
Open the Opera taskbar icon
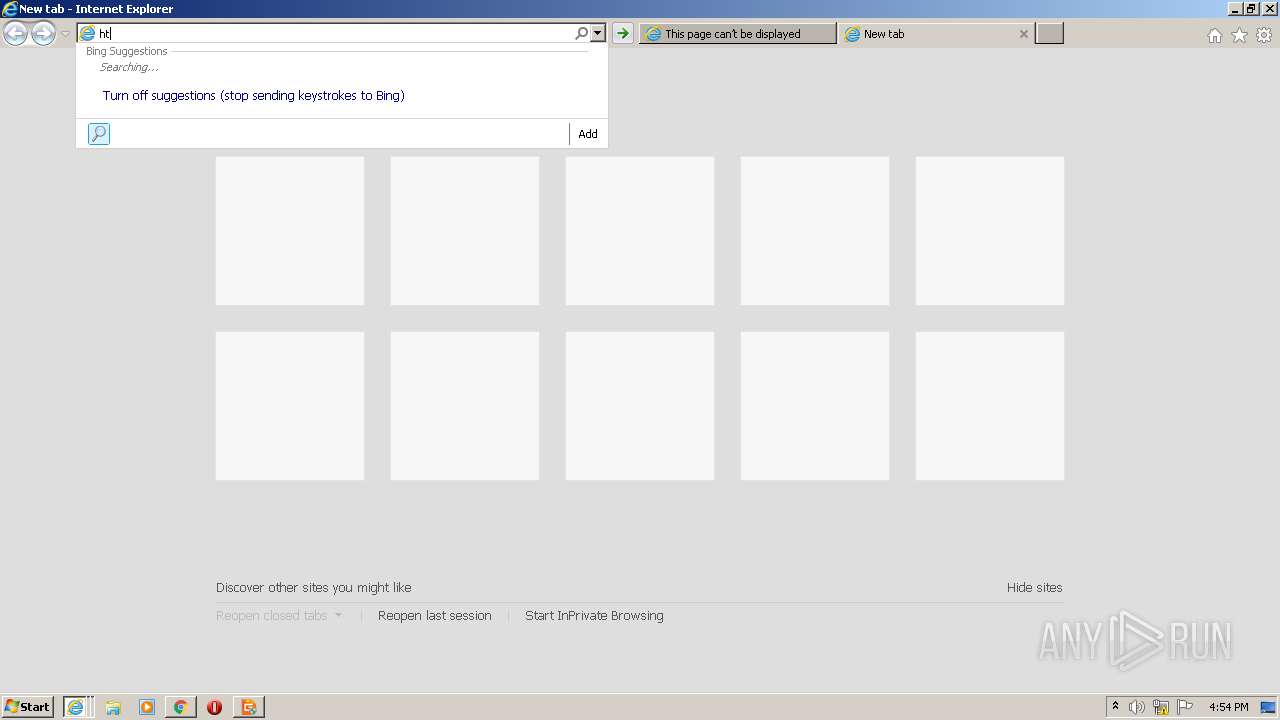click(214, 707)
